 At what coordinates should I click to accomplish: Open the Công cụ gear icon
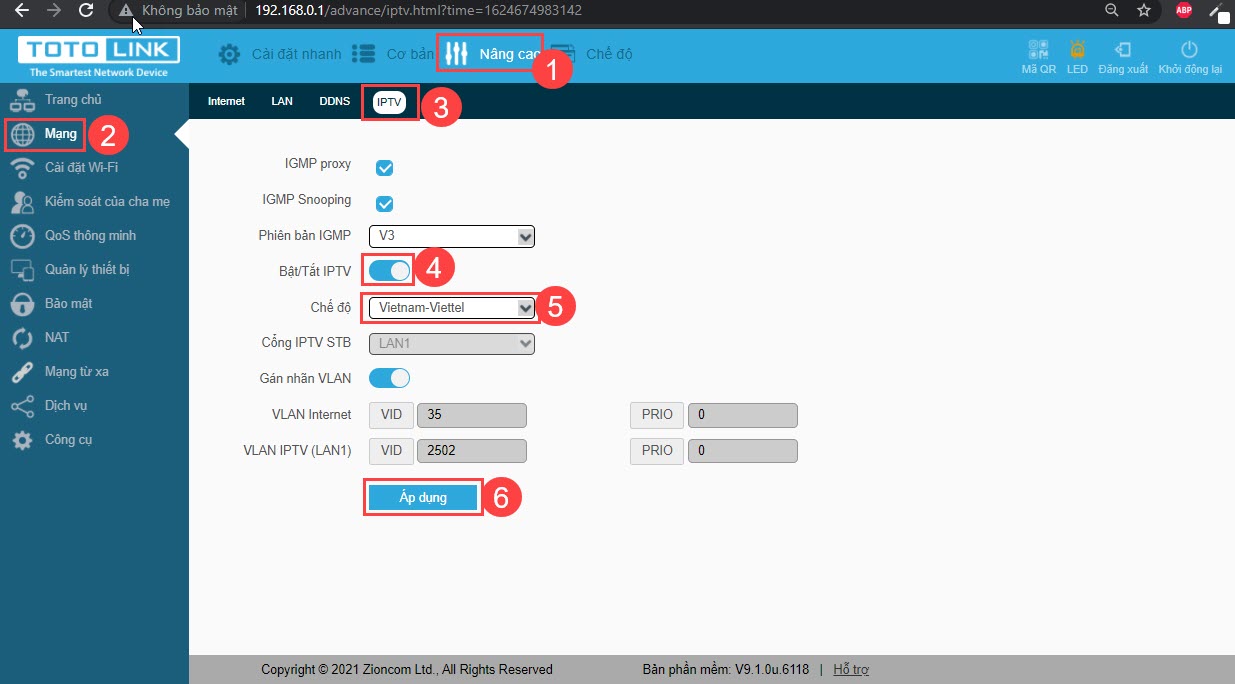point(22,440)
